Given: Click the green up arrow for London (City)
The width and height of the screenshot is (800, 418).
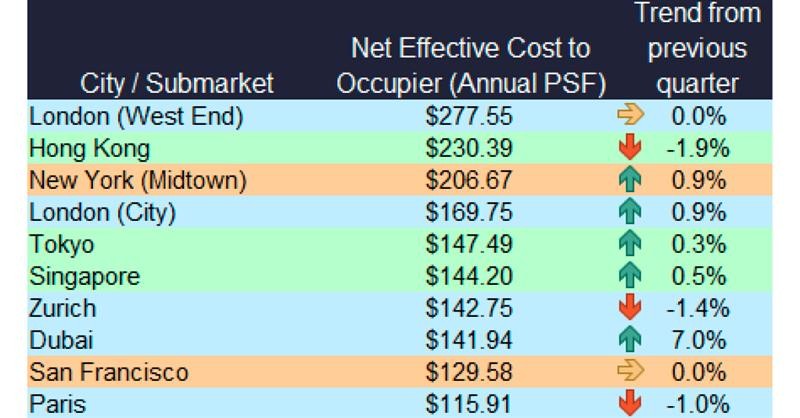Looking at the screenshot, I should (630, 213).
